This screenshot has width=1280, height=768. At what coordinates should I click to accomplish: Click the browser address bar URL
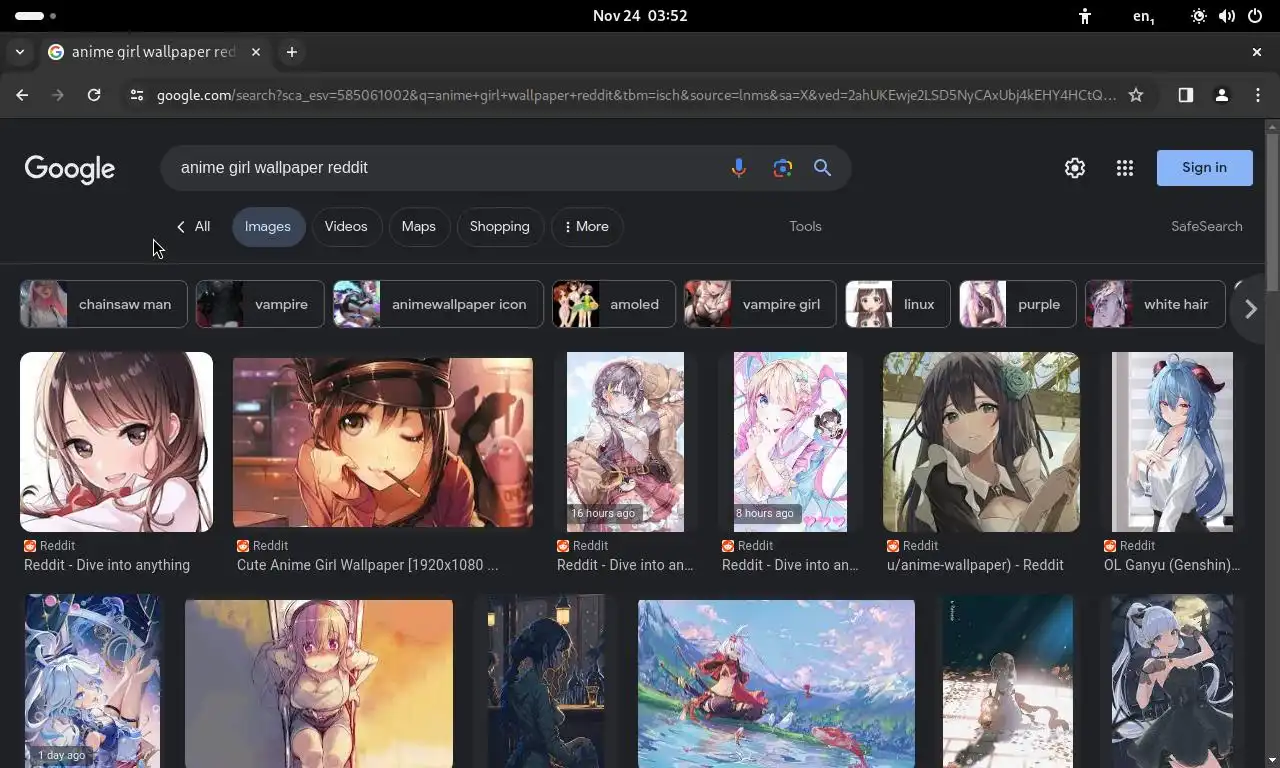[x=636, y=95]
